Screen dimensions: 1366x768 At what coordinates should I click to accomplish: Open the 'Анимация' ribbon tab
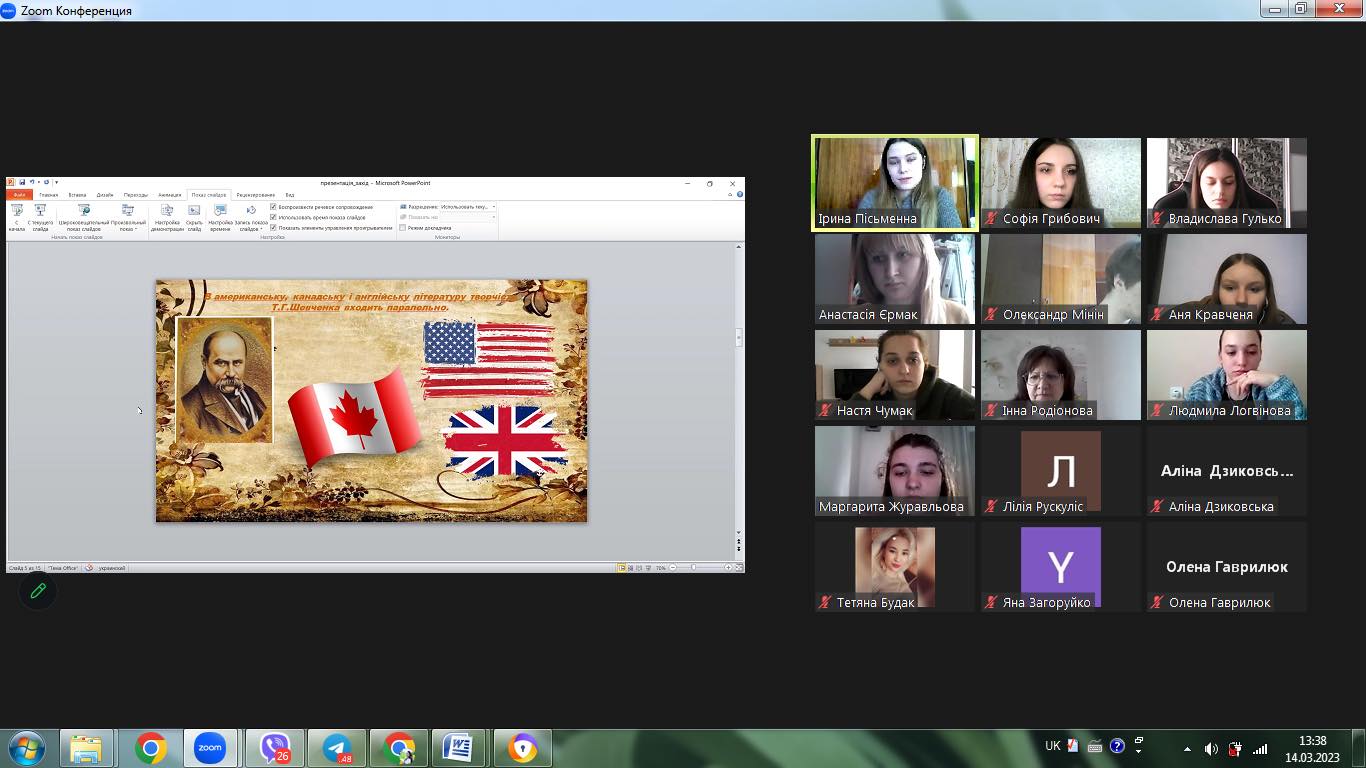click(x=170, y=195)
